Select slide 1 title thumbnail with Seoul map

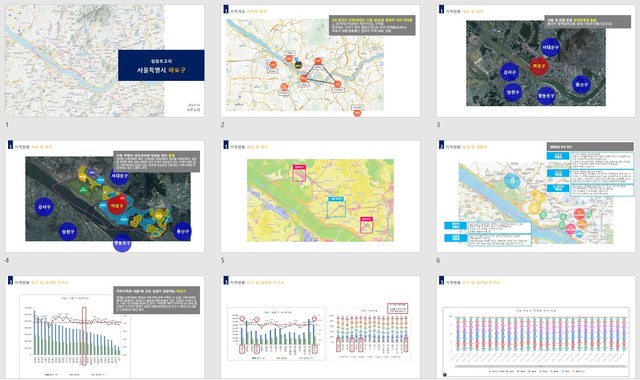pos(104,61)
